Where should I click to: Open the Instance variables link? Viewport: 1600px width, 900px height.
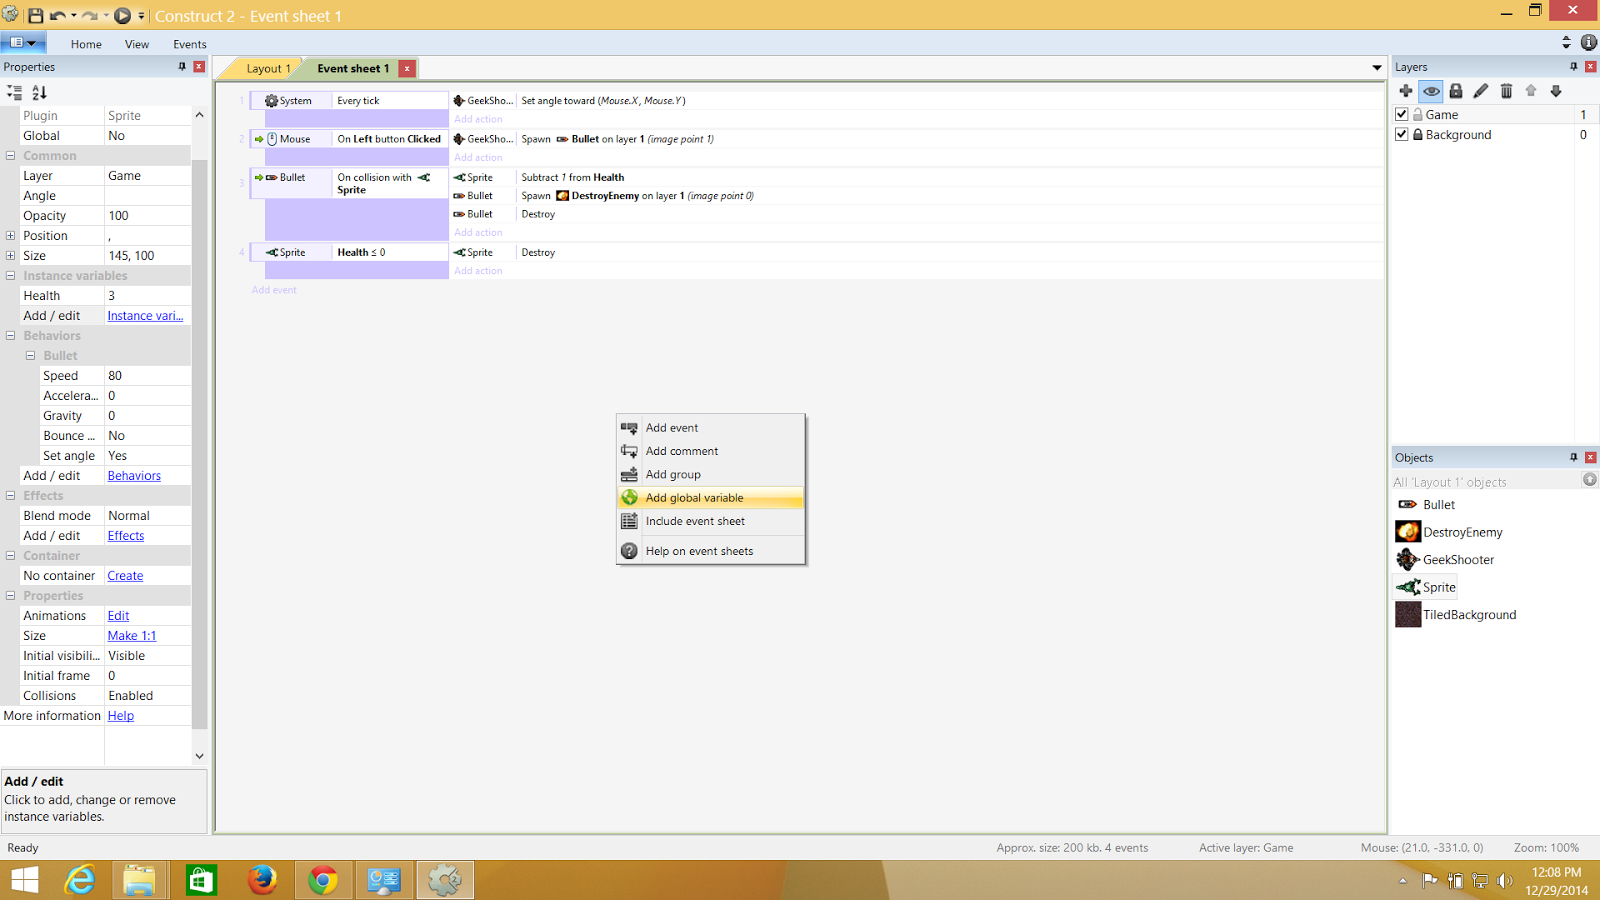click(x=145, y=316)
